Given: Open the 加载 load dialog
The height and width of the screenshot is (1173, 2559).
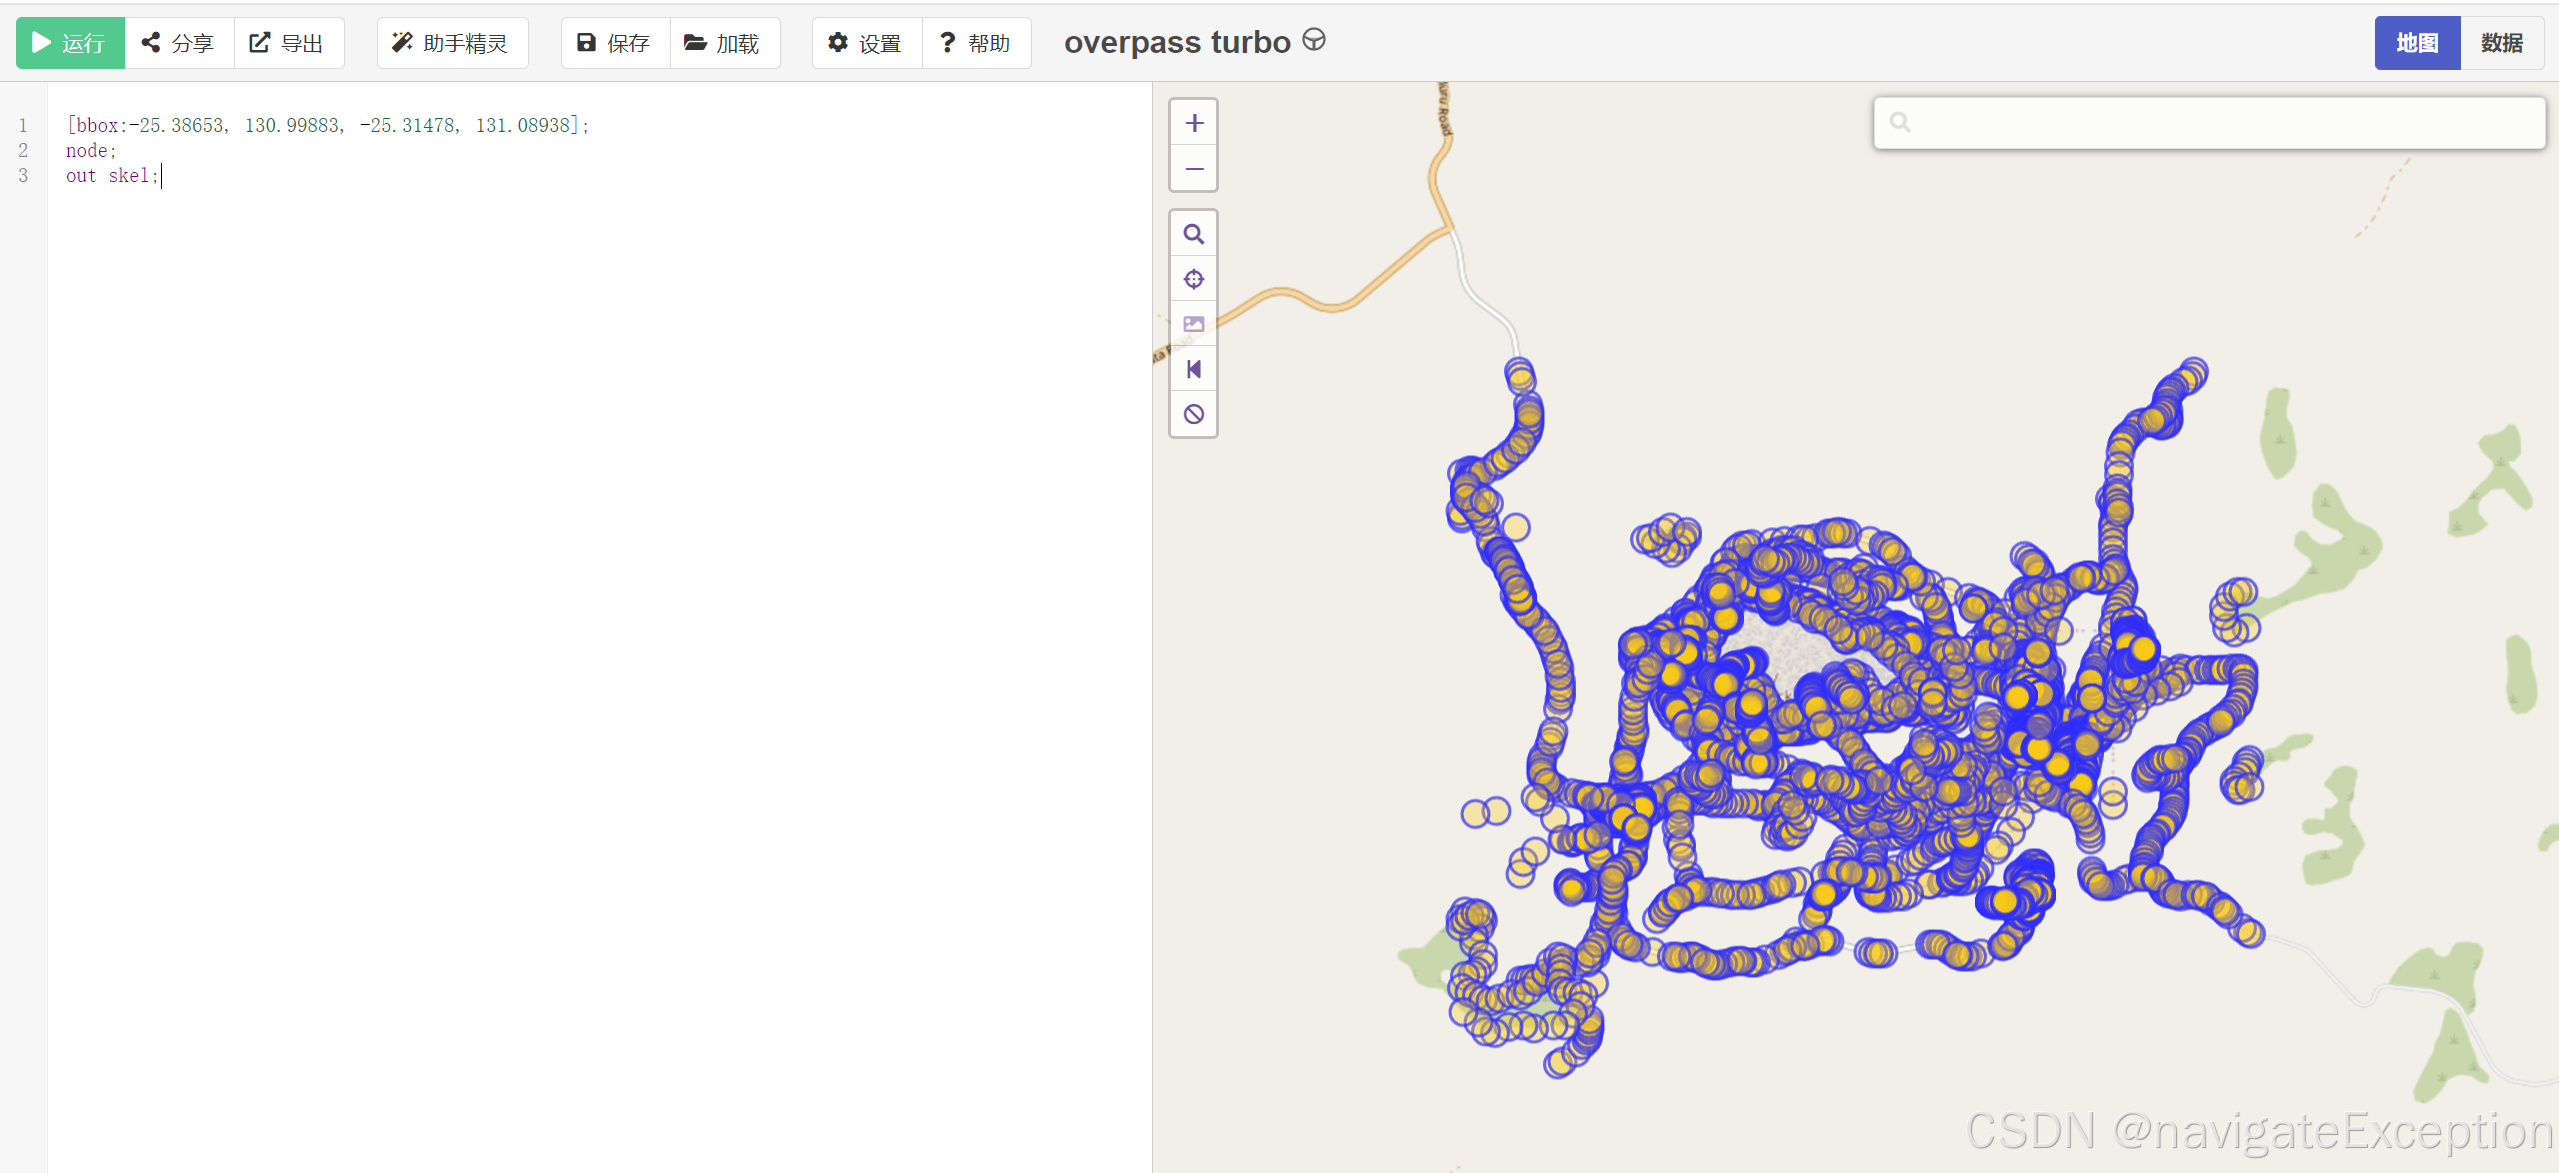Looking at the screenshot, I should (x=724, y=43).
